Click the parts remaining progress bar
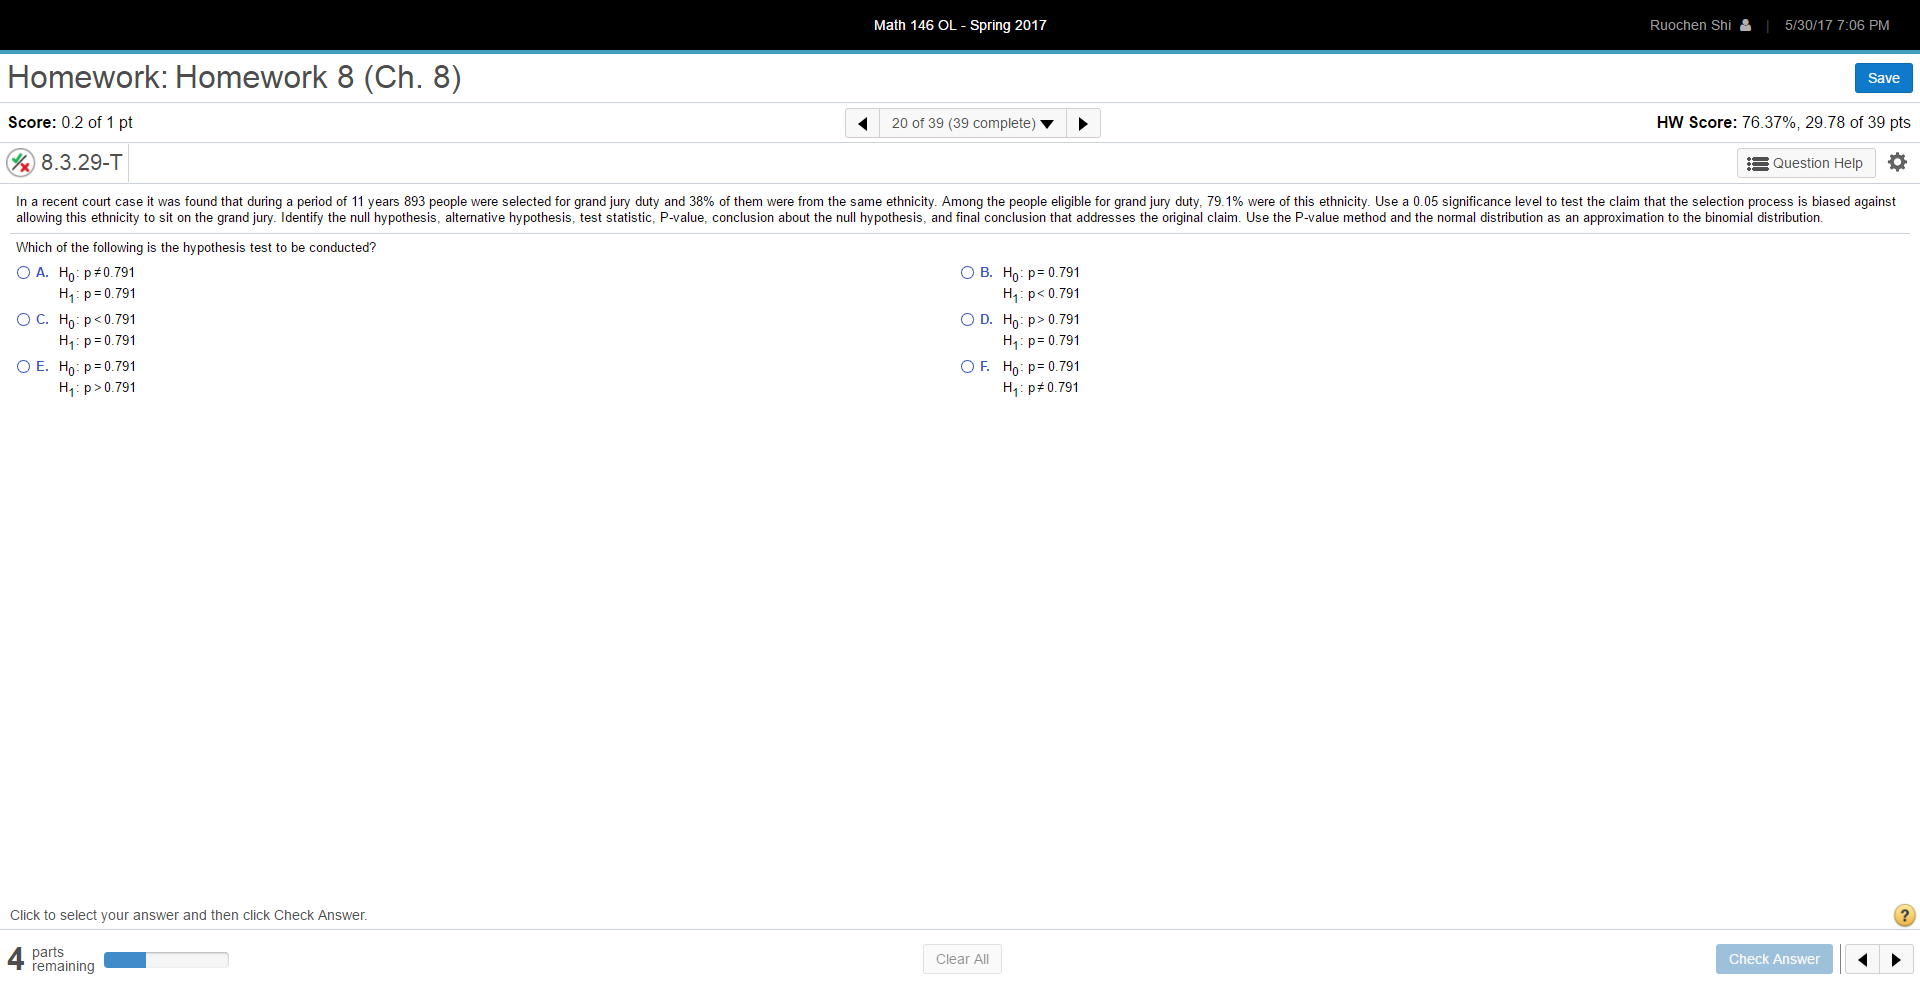 click(x=165, y=959)
